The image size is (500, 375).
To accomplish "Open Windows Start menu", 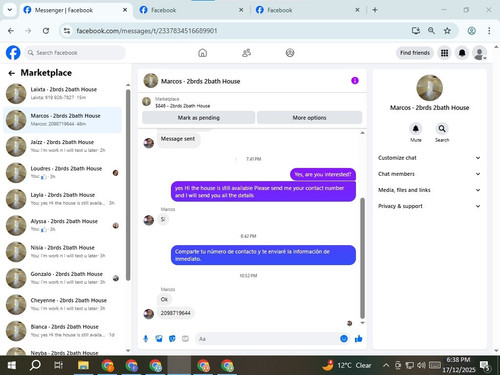I will [x=12, y=365].
